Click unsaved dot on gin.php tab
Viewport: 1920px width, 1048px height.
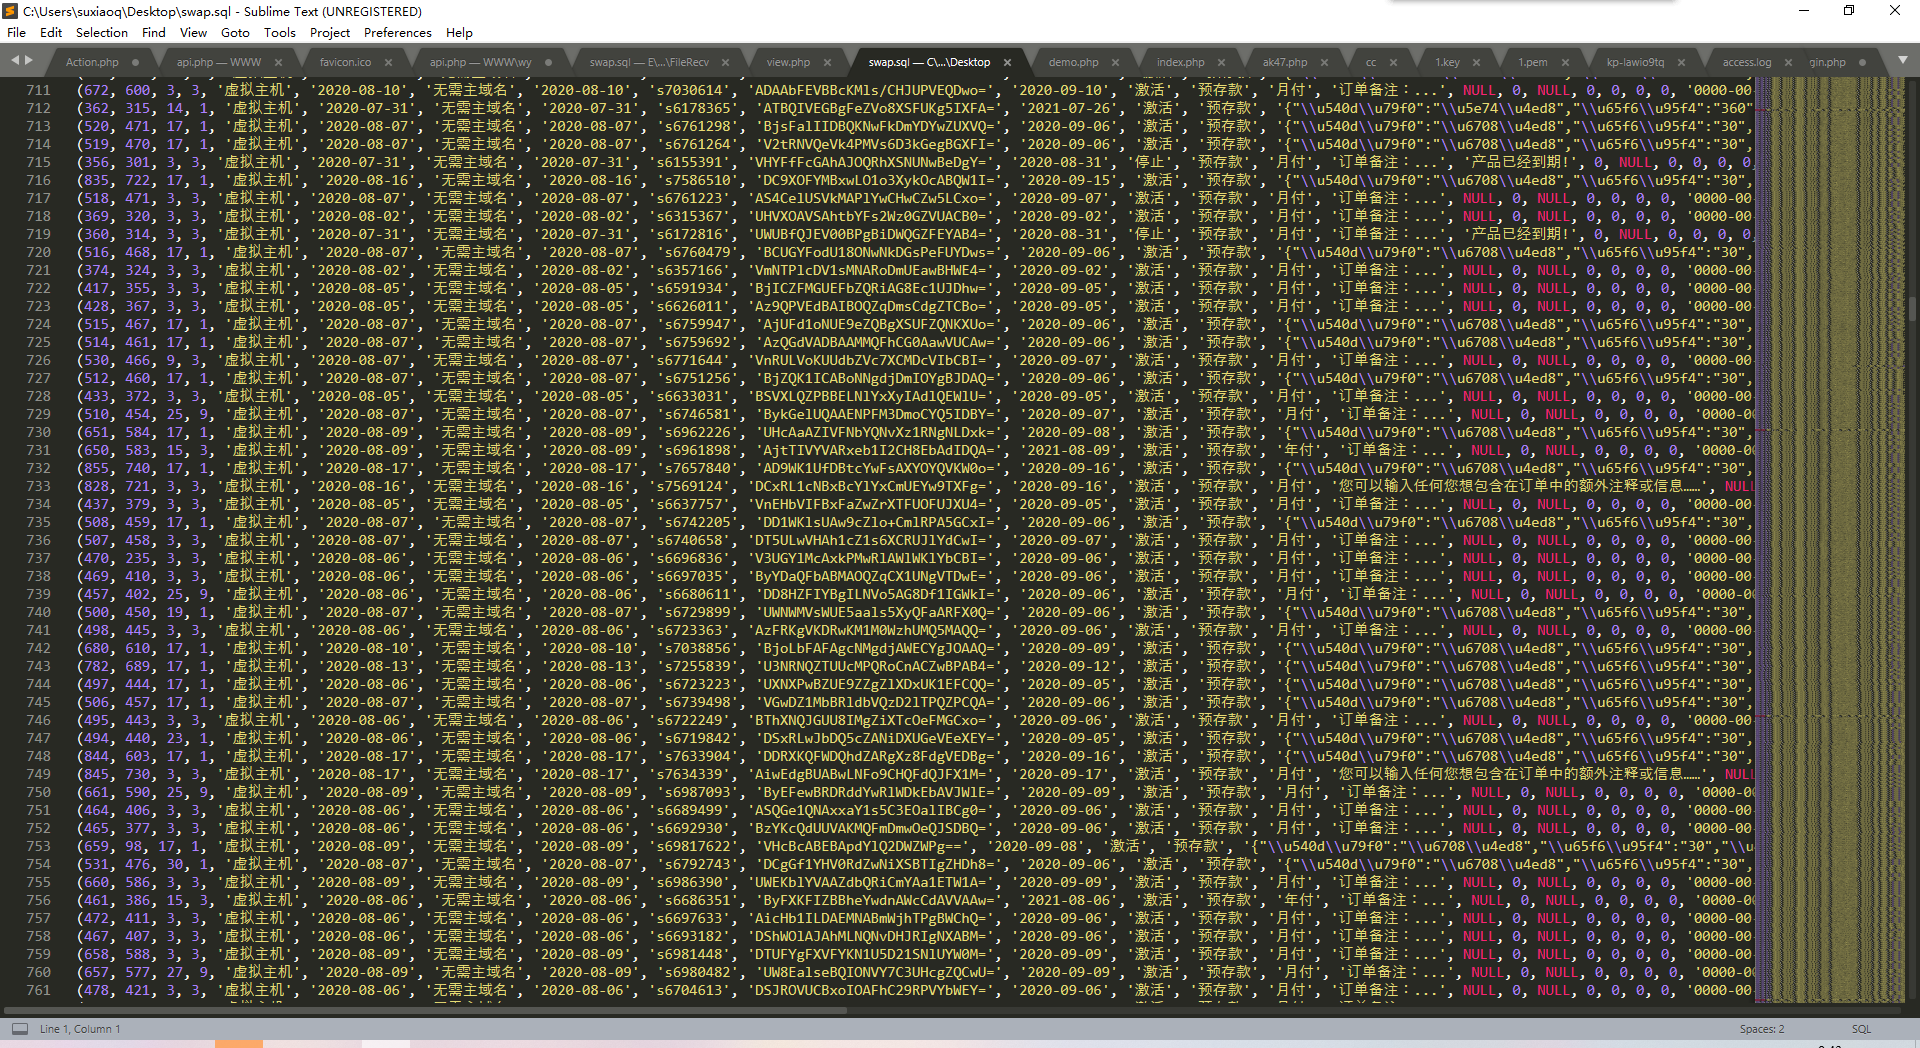point(1862,62)
